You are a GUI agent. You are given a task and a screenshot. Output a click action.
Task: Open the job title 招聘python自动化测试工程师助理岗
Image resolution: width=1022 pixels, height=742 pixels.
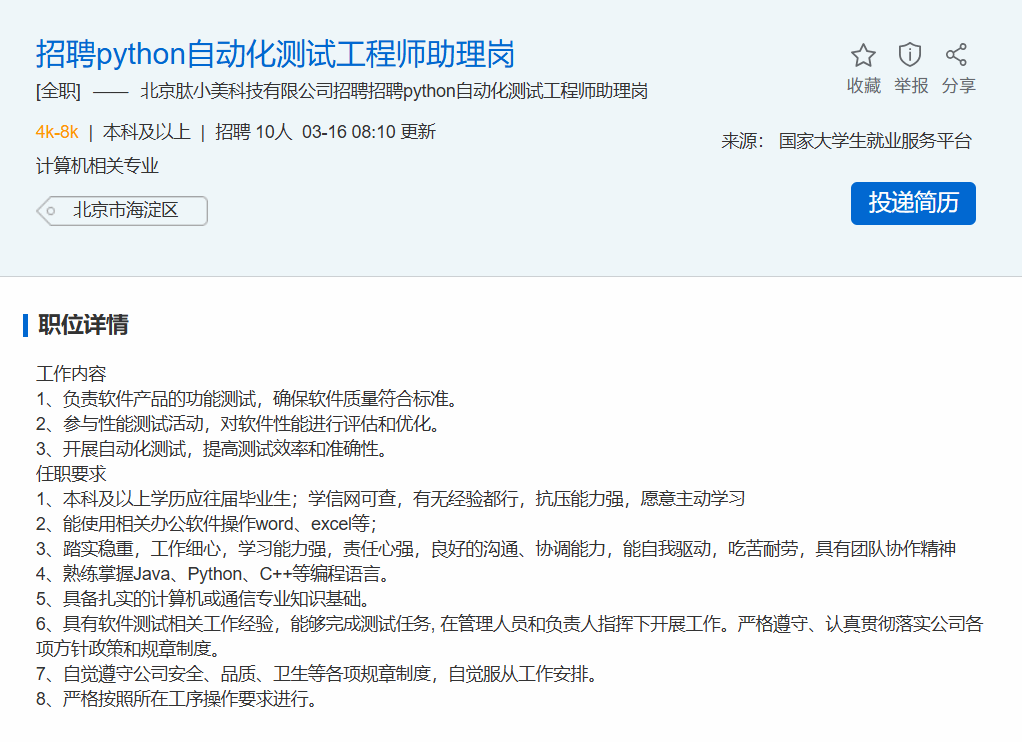[275, 54]
